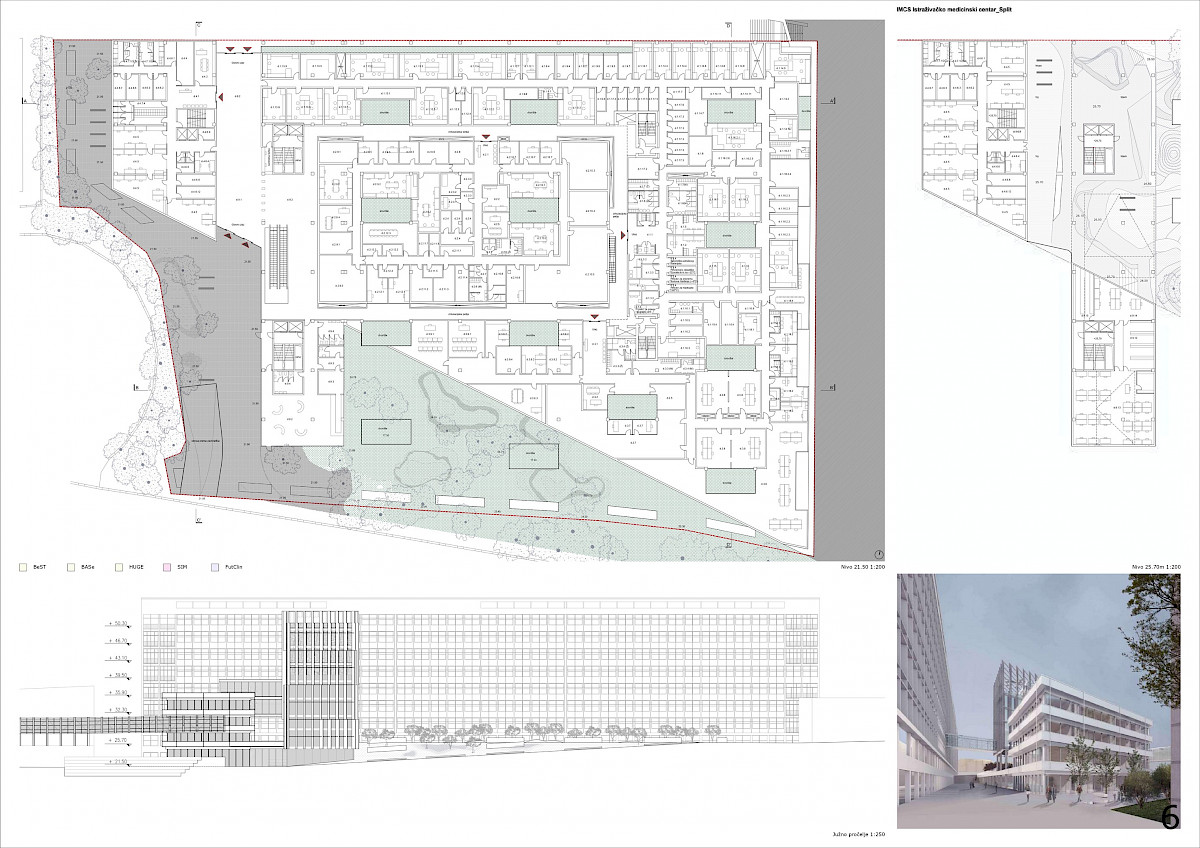Click the 'Nivo 21.50 1:200' plan caption

[856, 567]
